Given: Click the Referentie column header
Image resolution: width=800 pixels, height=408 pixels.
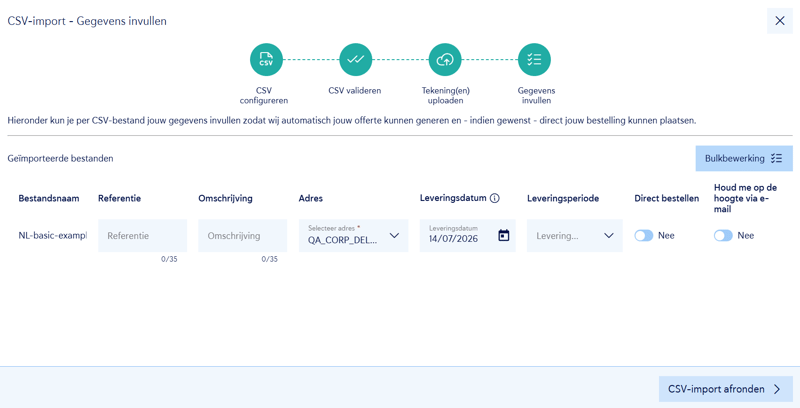Looking at the screenshot, I should coord(119,198).
